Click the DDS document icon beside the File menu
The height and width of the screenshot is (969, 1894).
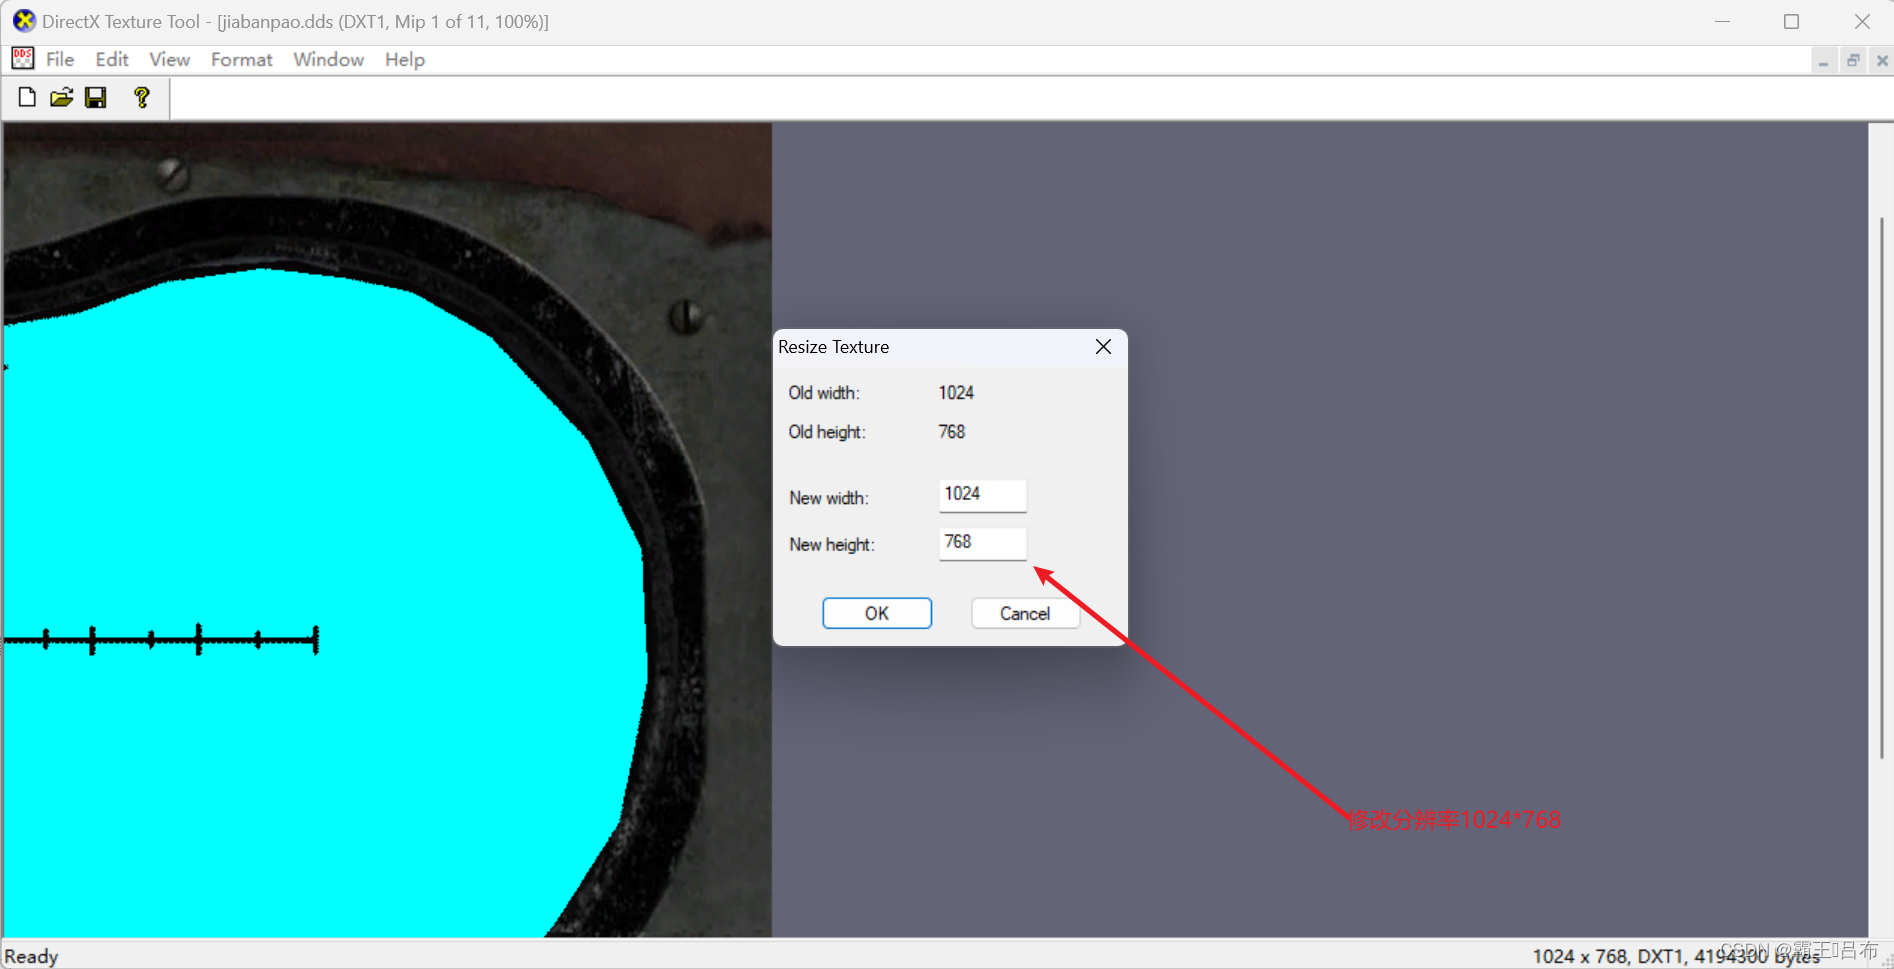(21, 59)
